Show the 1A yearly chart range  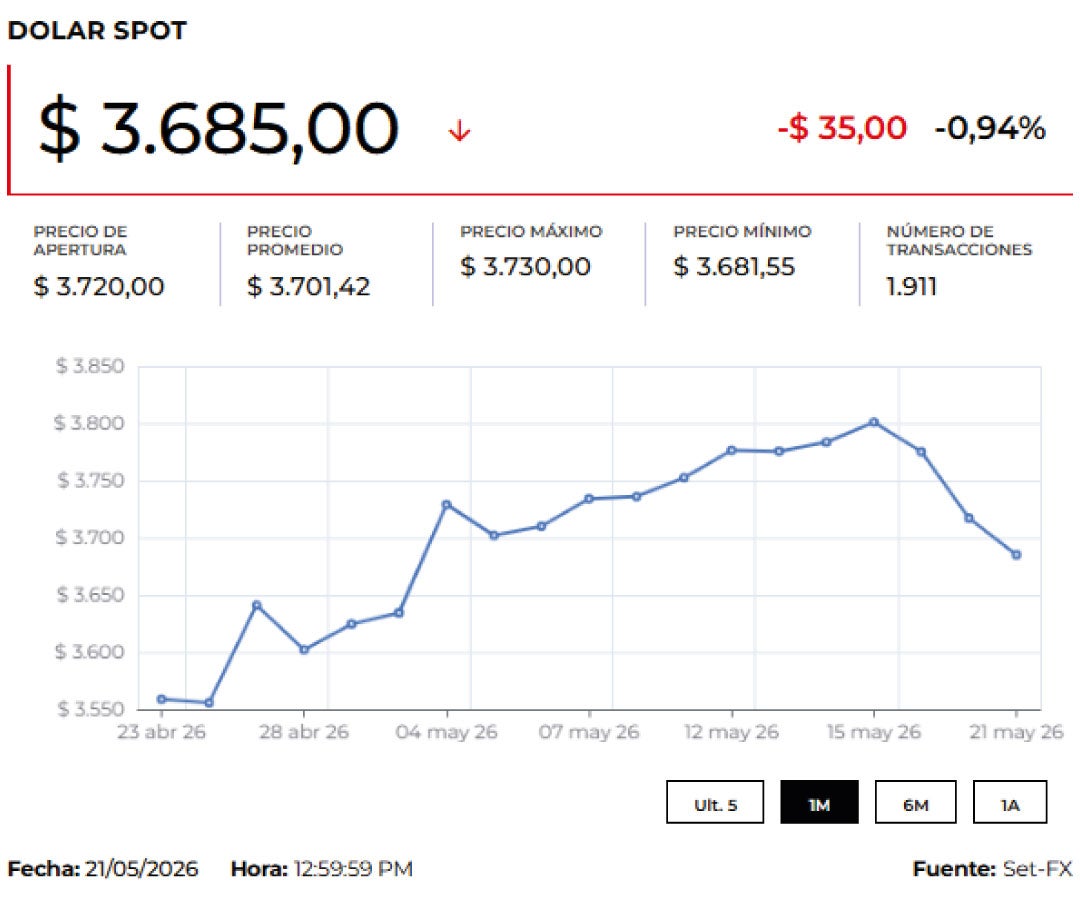click(x=1010, y=802)
